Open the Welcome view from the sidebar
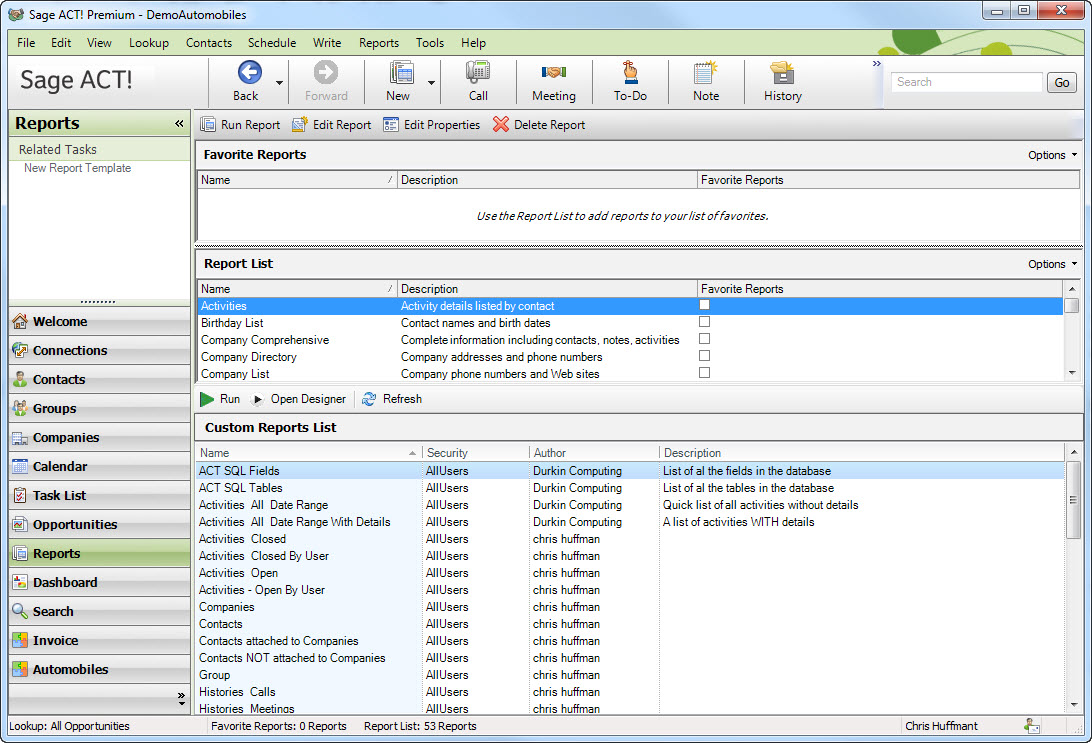The height and width of the screenshot is (743, 1092). (x=99, y=322)
